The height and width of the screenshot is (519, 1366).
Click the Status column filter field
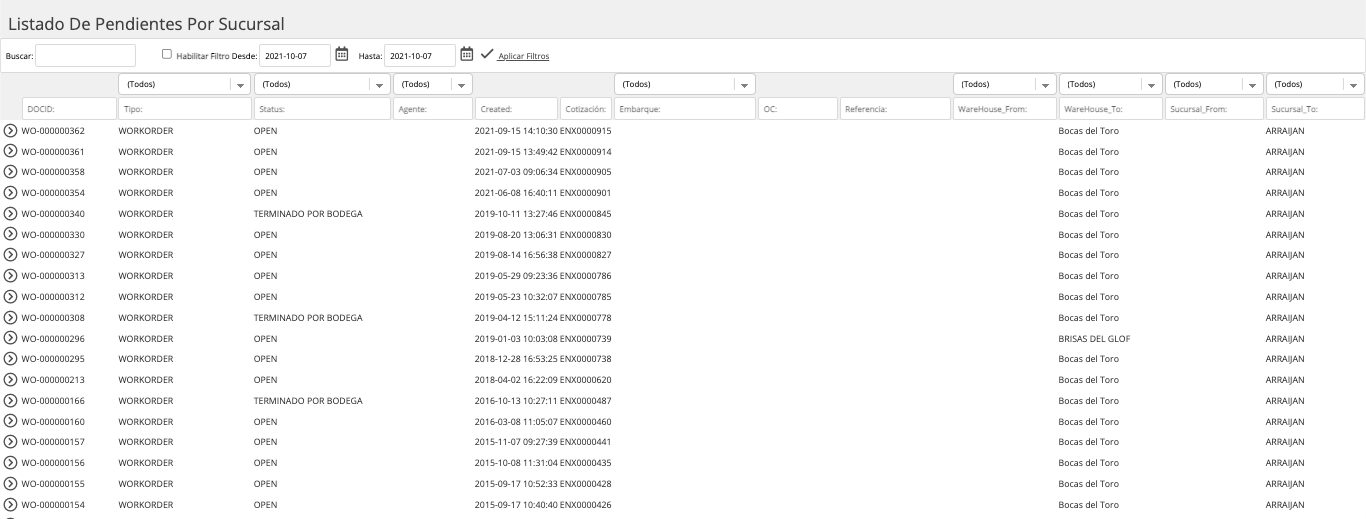[x=322, y=109]
